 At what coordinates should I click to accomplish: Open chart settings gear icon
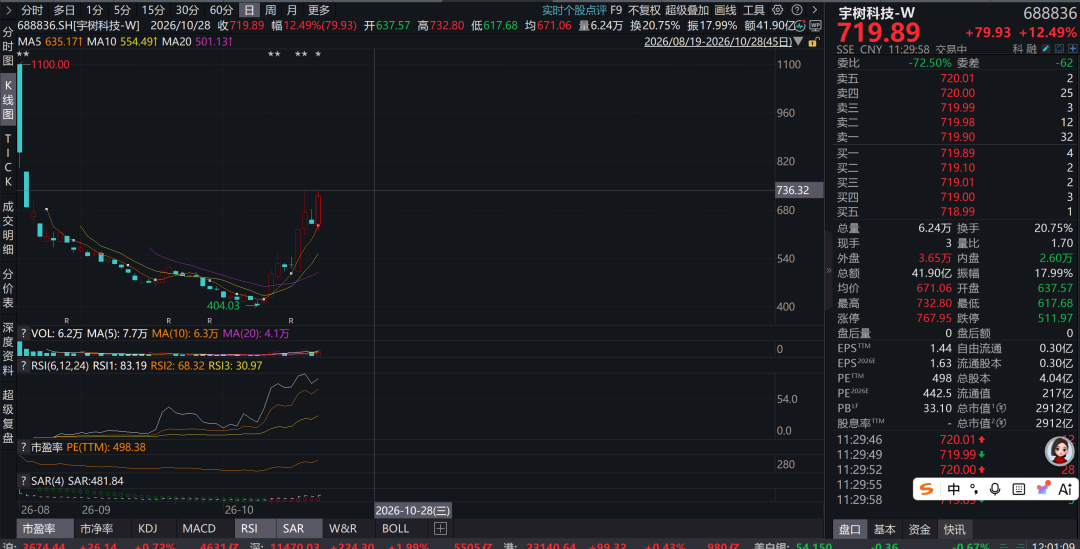point(778,10)
